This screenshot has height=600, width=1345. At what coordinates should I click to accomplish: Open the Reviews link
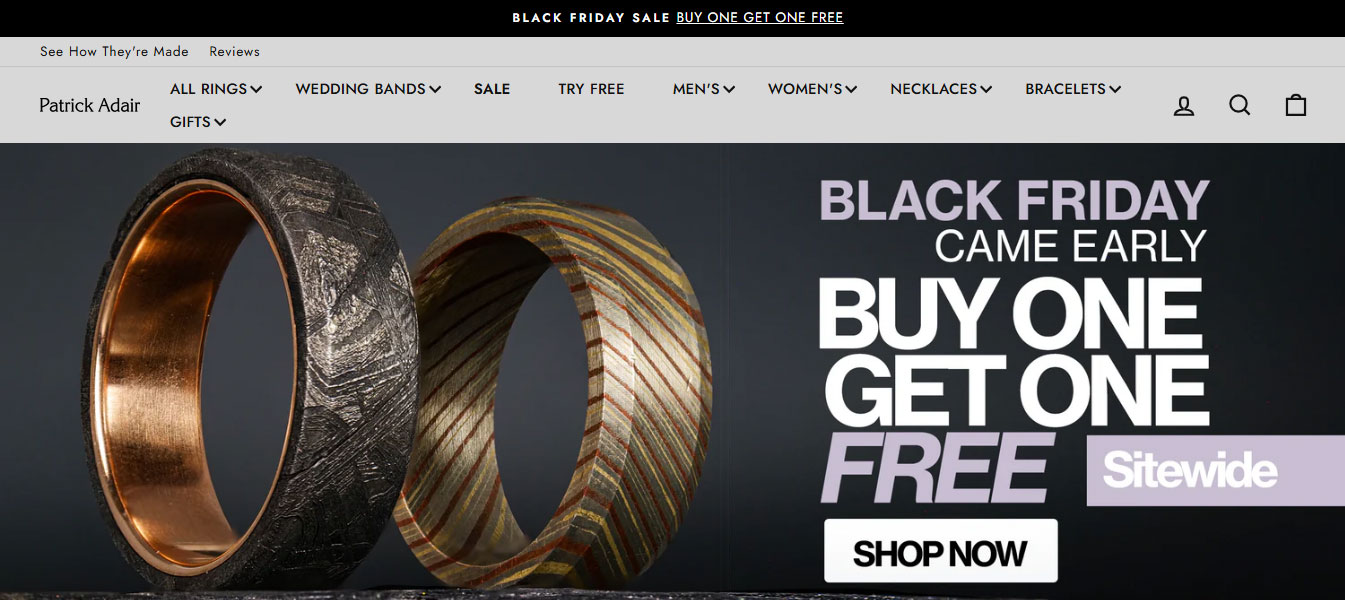234,52
